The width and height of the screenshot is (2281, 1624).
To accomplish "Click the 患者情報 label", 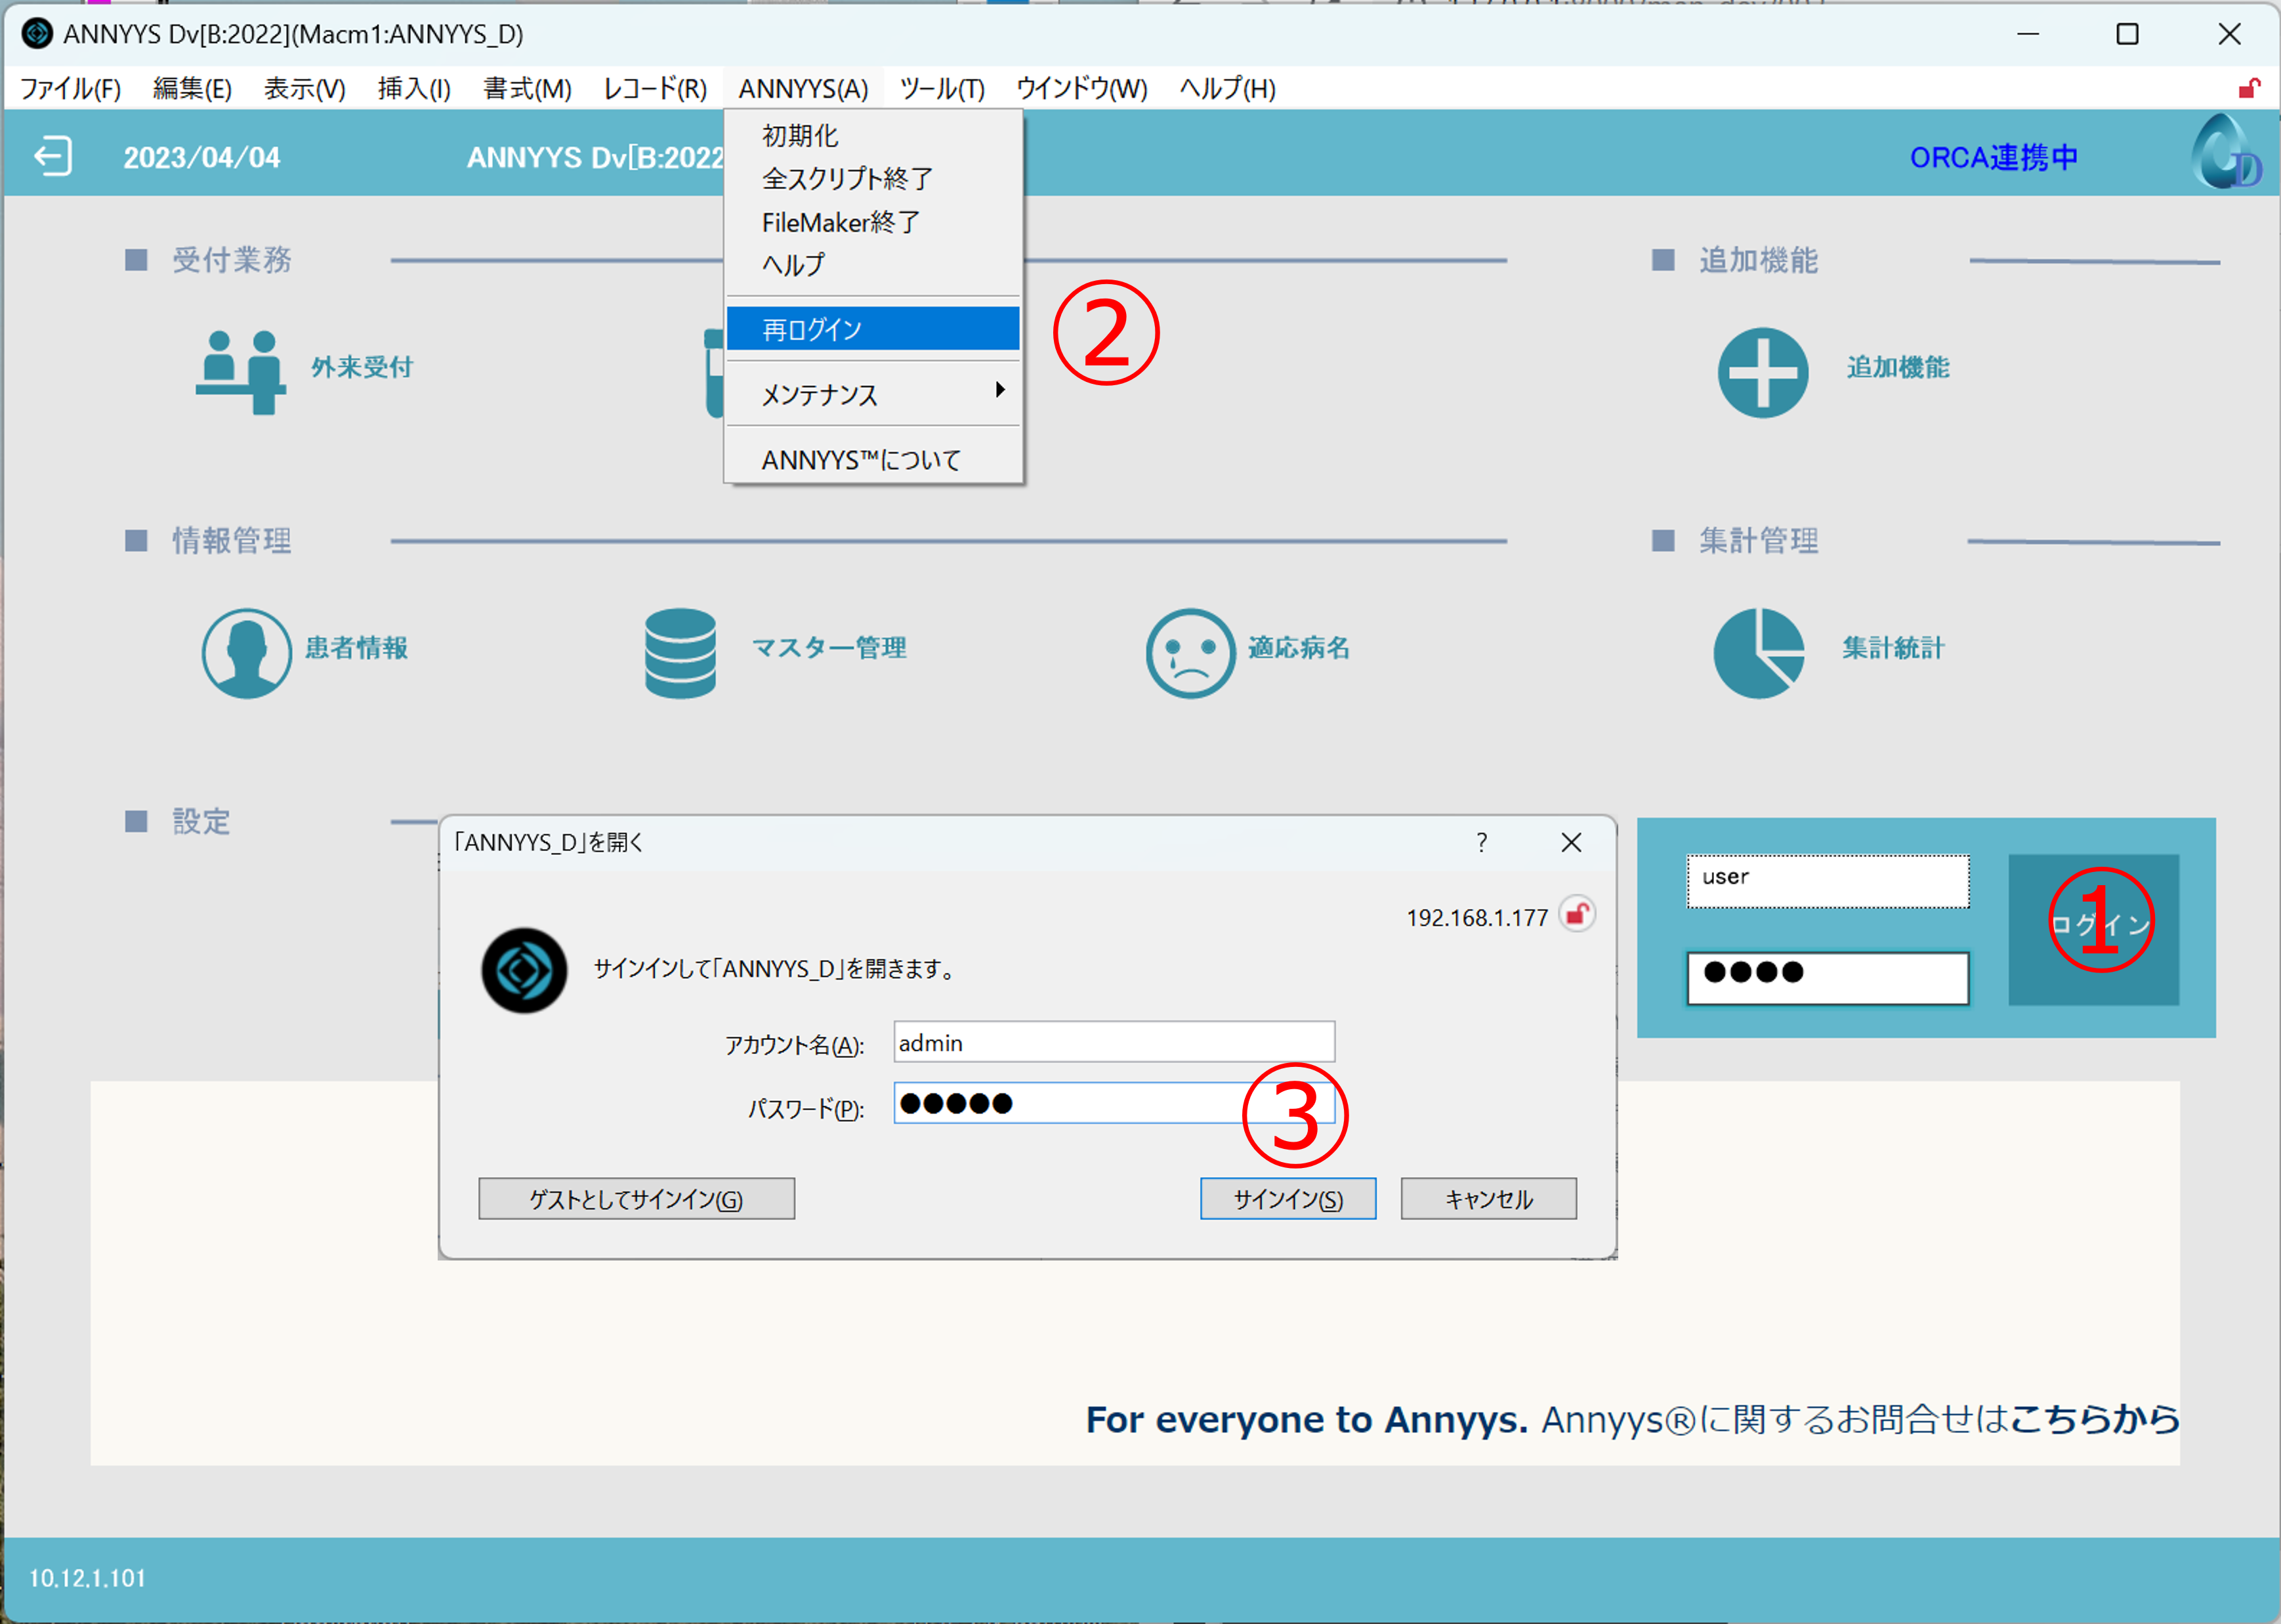I will (x=356, y=648).
